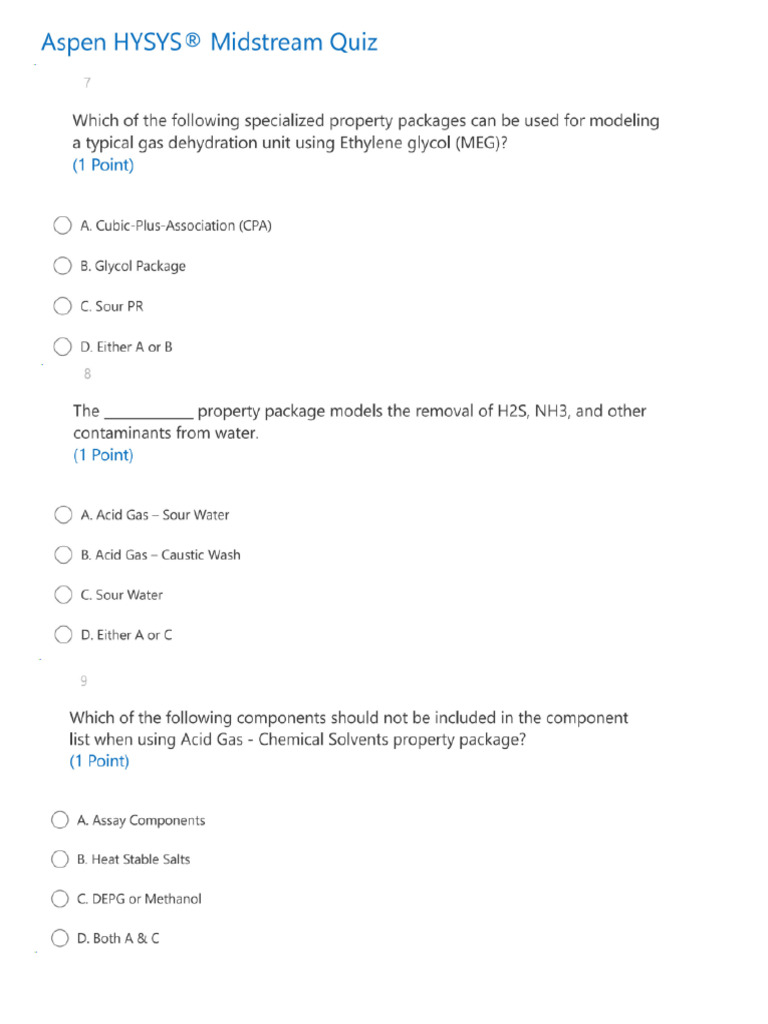This screenshot has height=1024, width=768.
Task: Pick D. Both A & C
Action: coord(59,938)
